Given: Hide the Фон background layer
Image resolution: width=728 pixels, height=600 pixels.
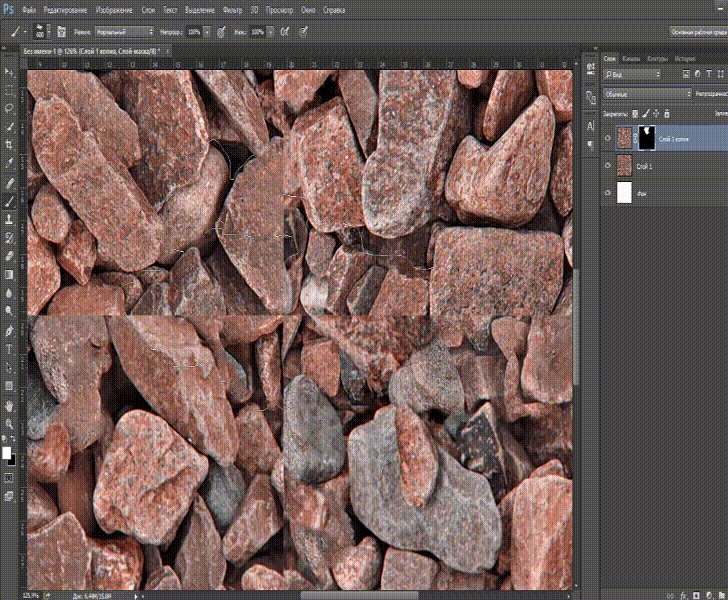Looking at the screenshot, I should [x=607, y=193].
